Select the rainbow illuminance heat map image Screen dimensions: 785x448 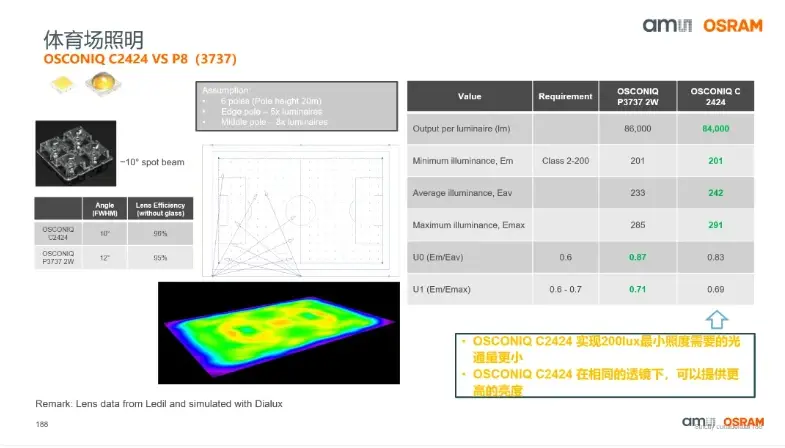pos(279,333)
